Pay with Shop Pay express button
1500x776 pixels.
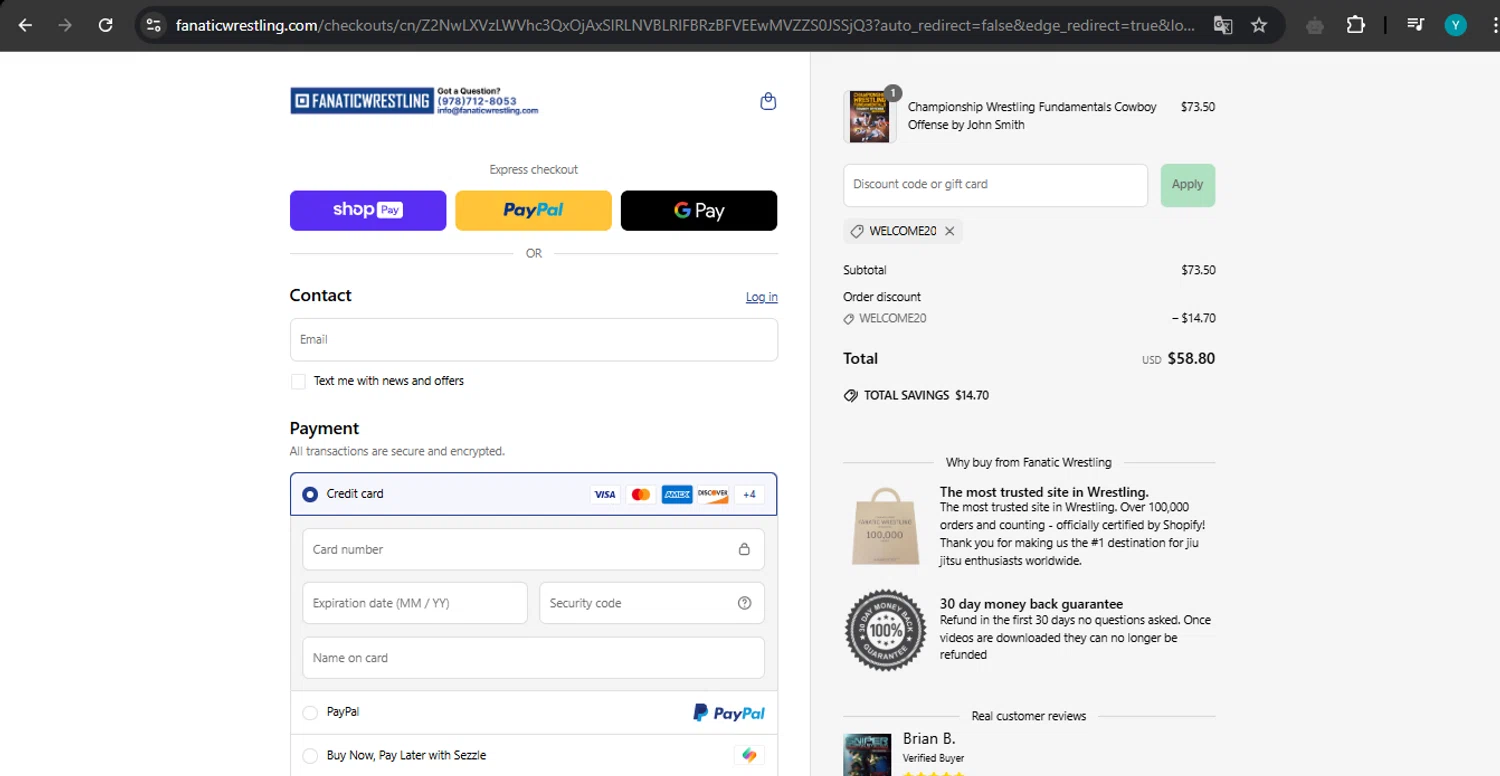click(368, 210)
